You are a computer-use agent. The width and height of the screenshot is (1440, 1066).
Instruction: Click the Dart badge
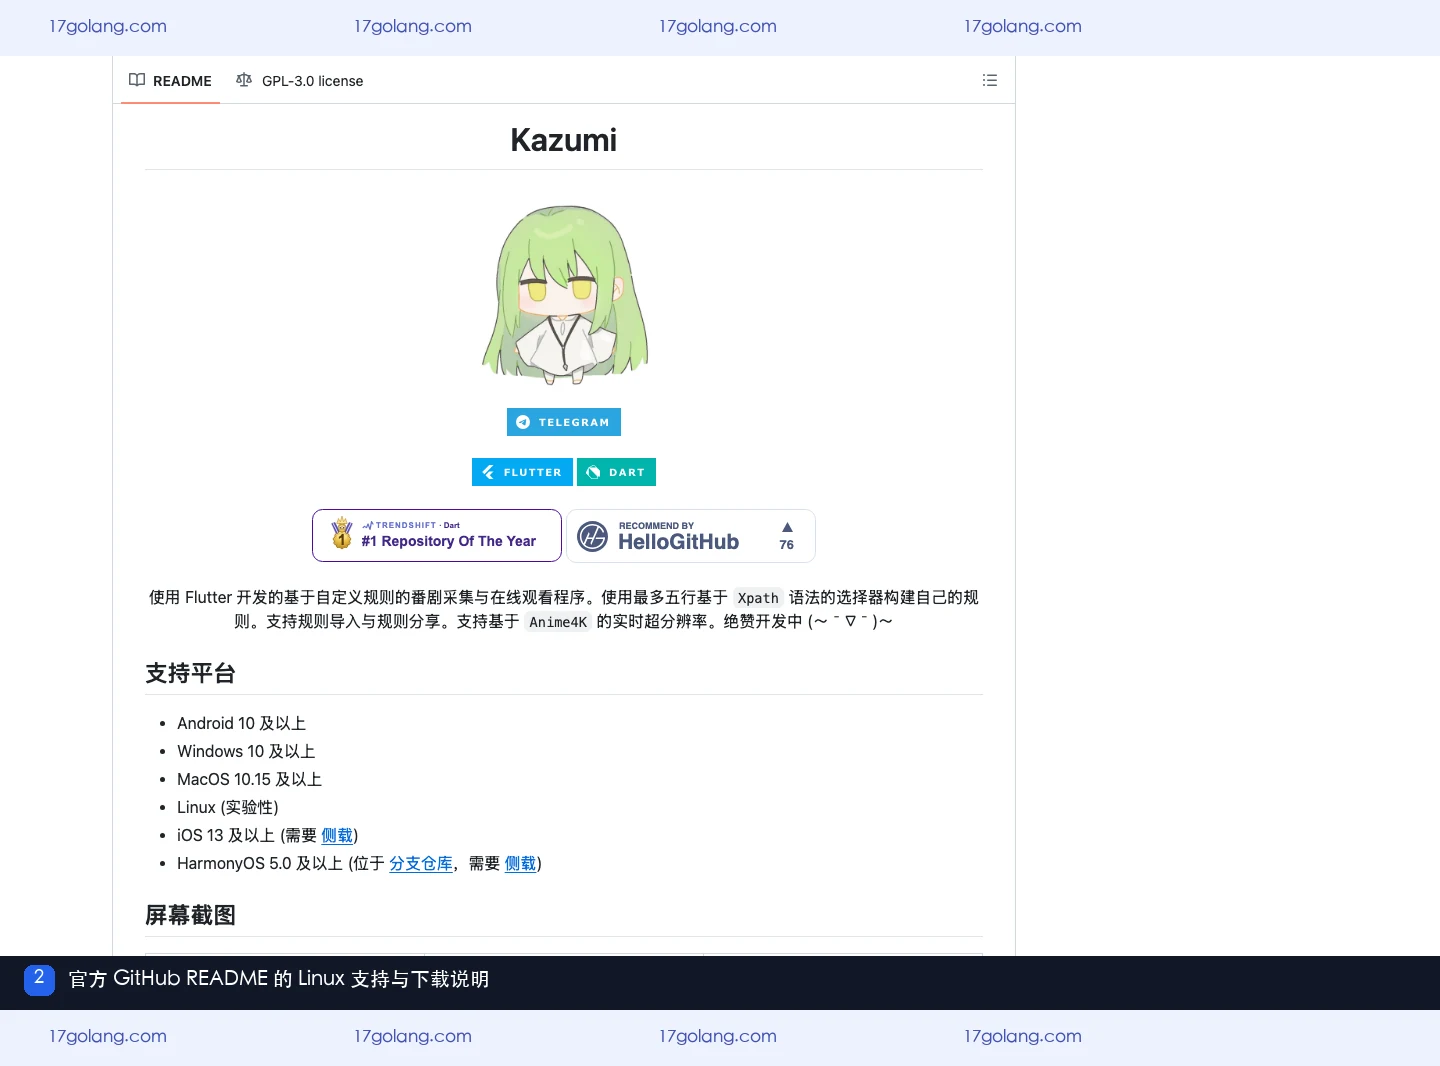tap(616, 472)
